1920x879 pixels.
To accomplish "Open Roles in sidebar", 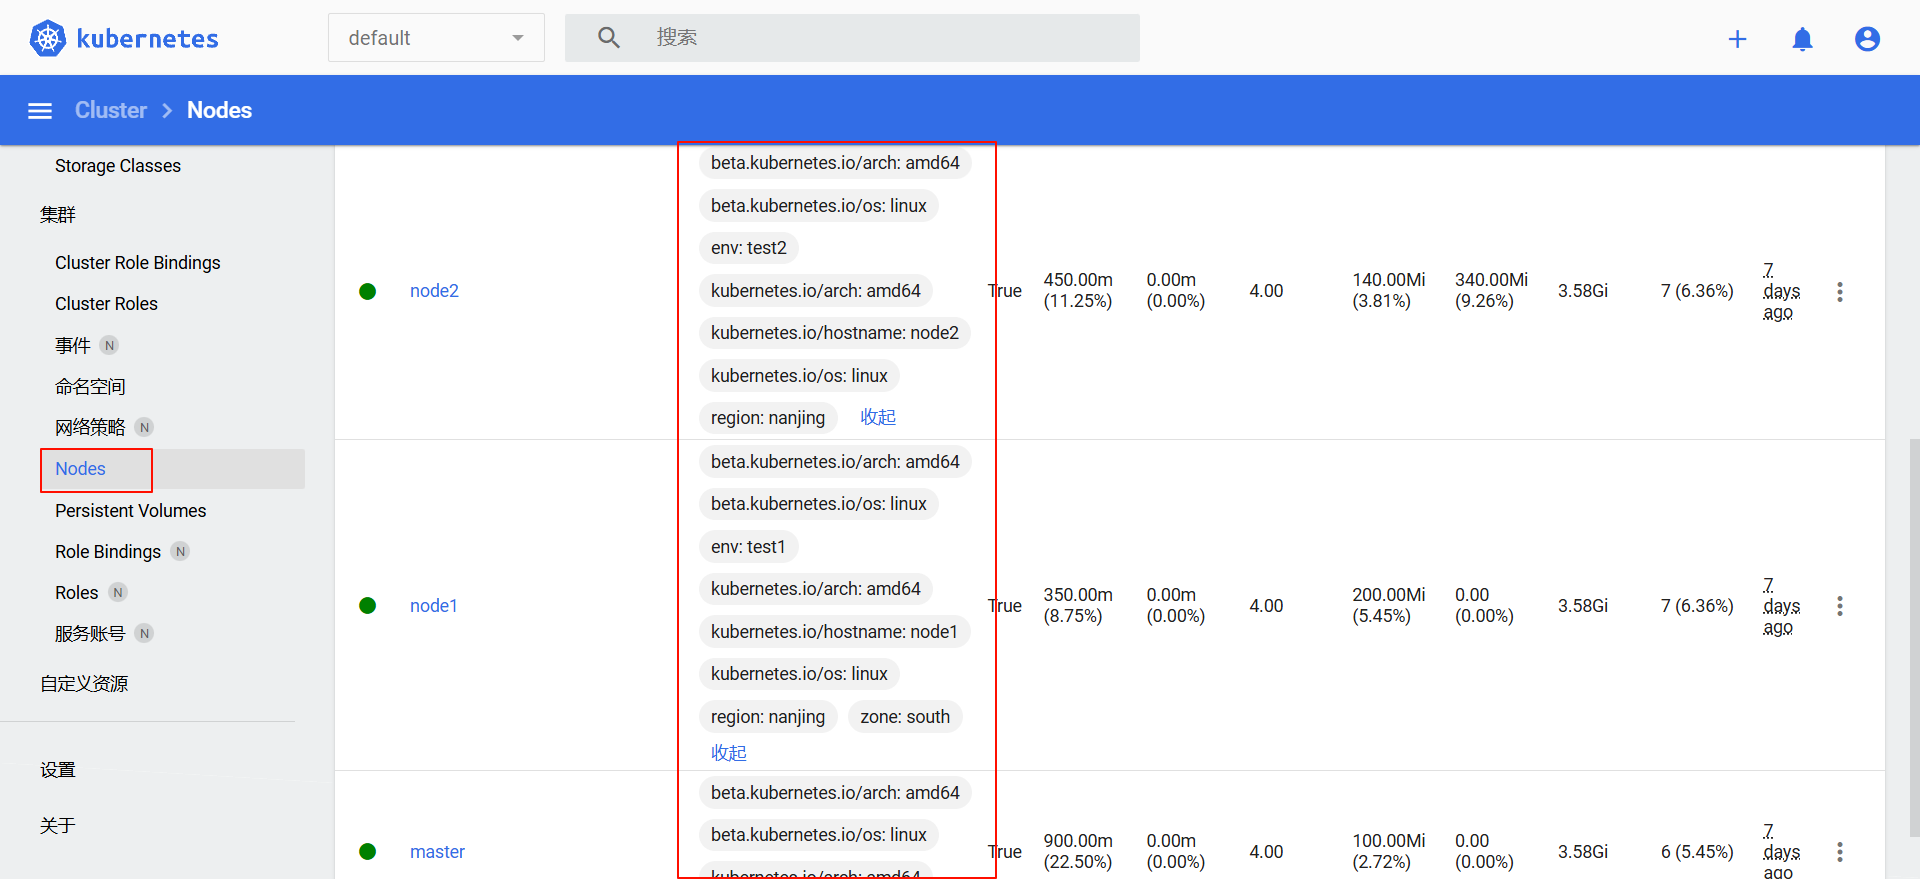I will [x=77, y=593].
